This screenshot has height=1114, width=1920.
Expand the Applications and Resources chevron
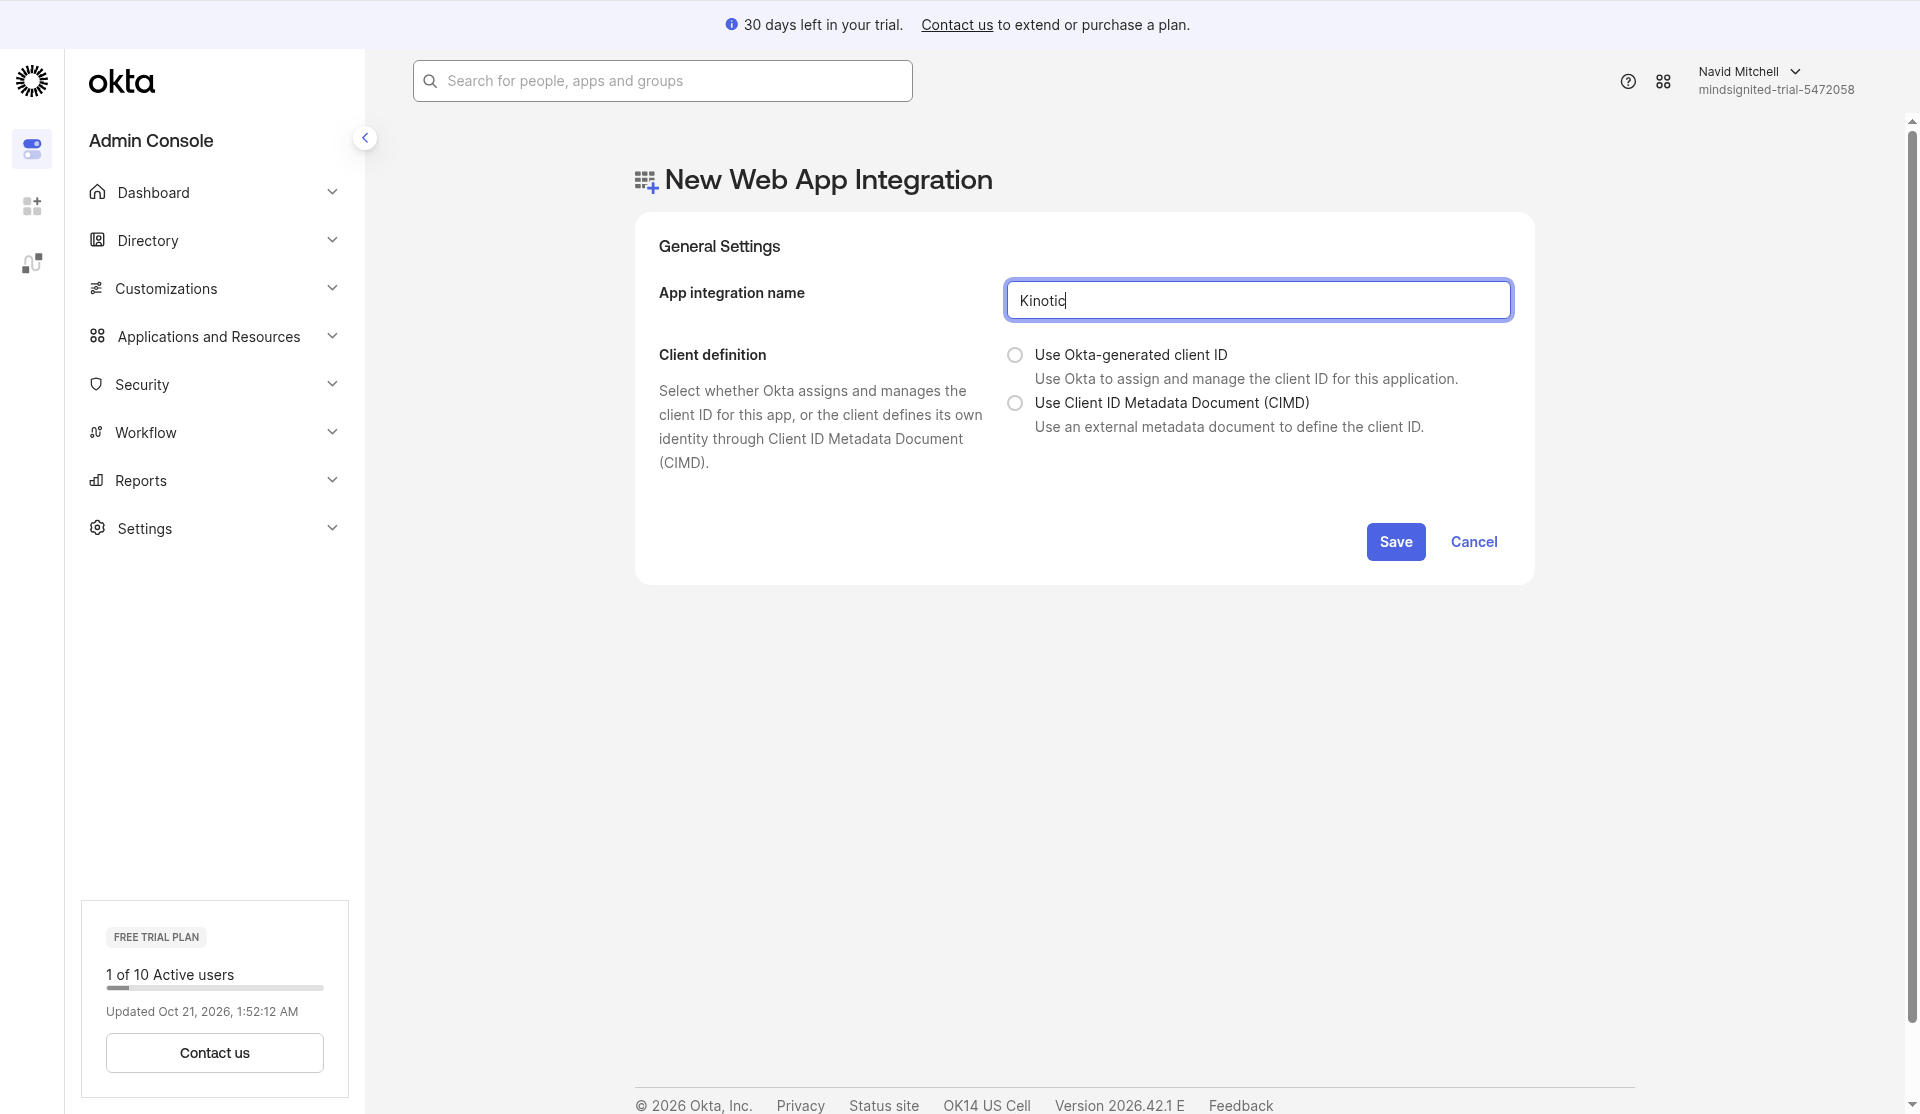[332, 336]
